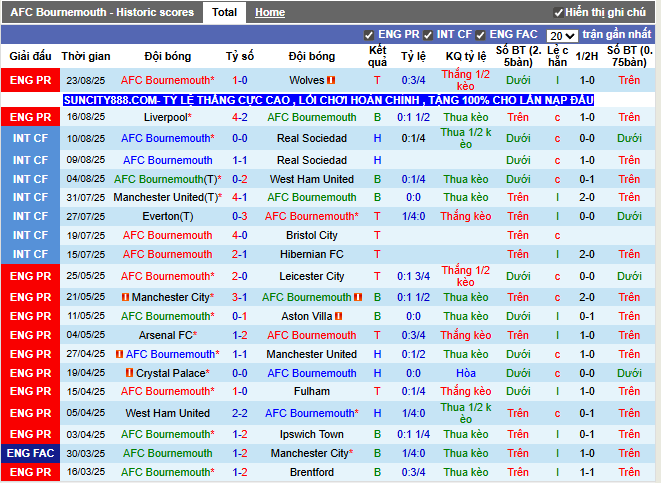Open the Ipswich Town team link
Viewport: 661px width, 483px height.
[312, 434]
